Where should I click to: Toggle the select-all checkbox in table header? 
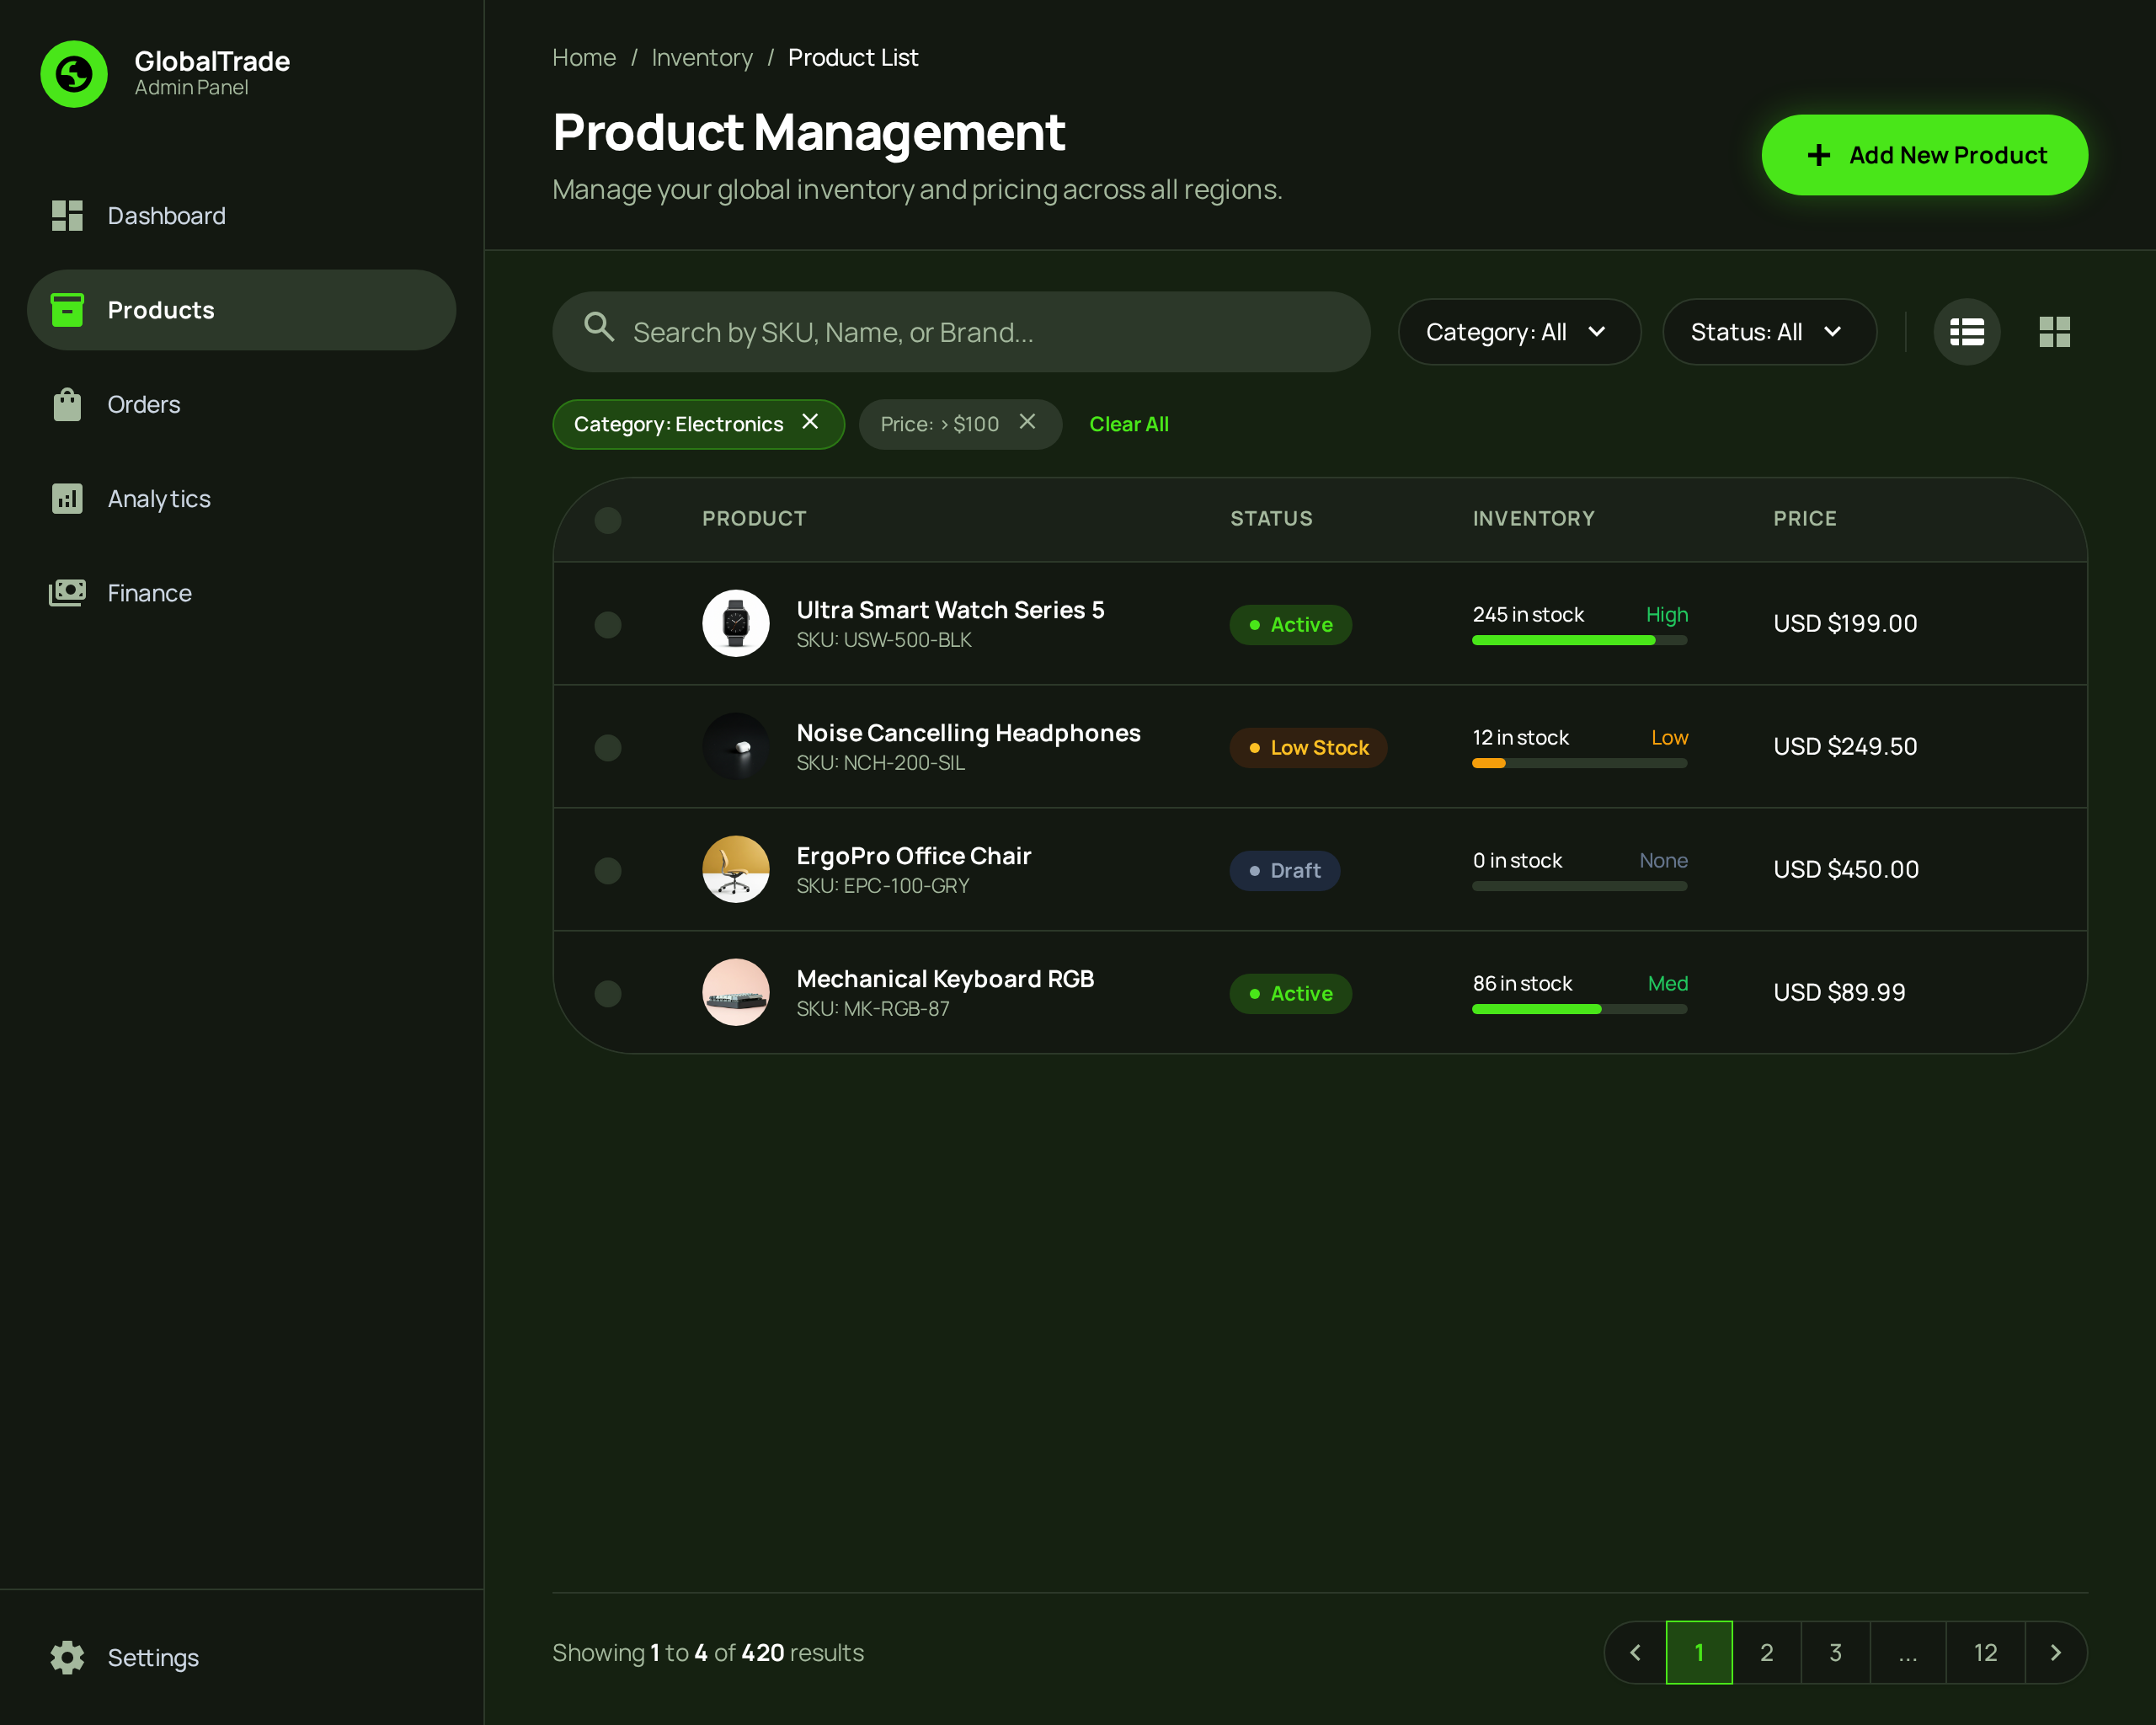click(608, 520)
